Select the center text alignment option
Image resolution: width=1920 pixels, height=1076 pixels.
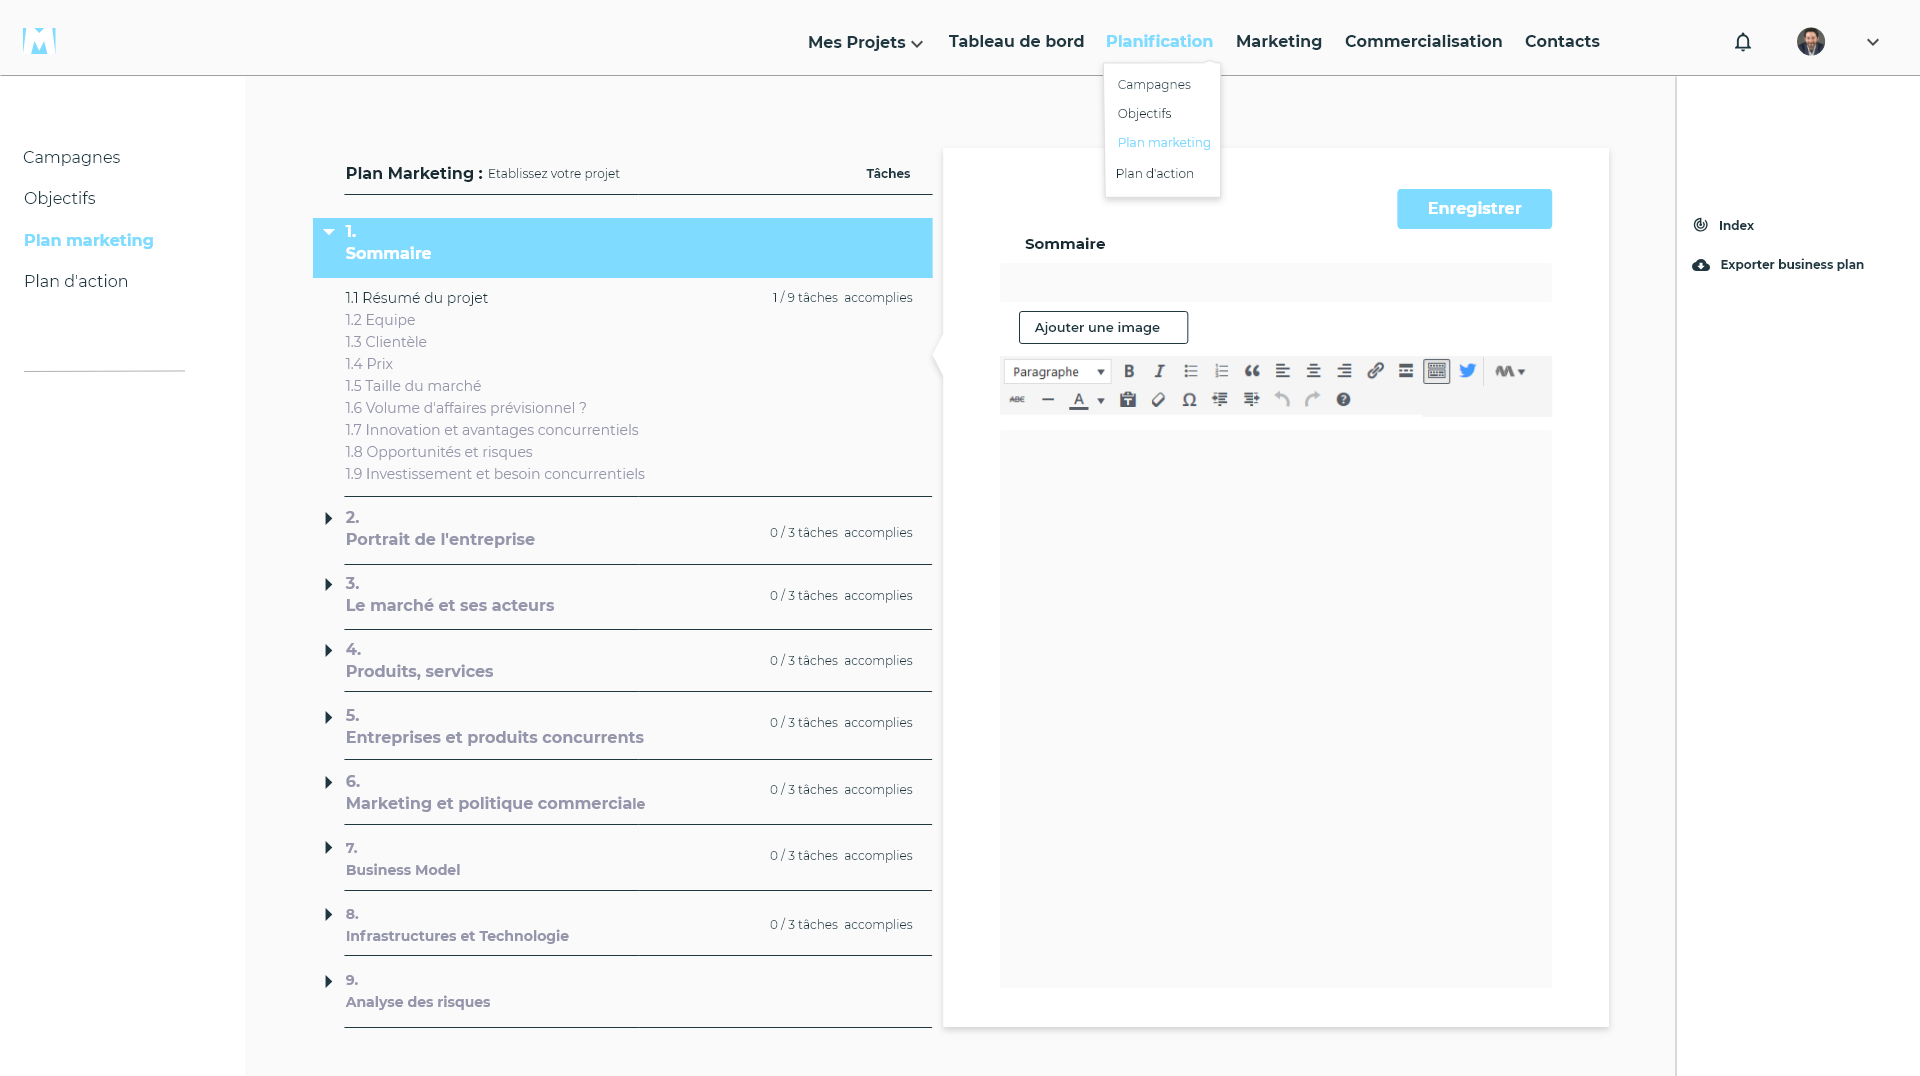click(x=1313, y=371)
